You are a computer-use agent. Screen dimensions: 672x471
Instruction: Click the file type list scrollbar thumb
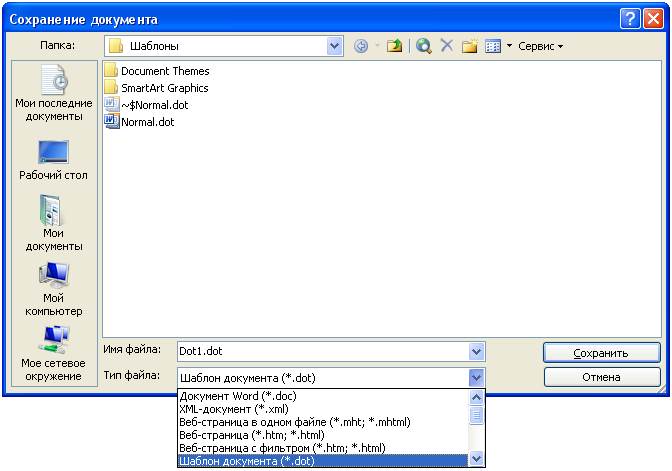point(476,415)
